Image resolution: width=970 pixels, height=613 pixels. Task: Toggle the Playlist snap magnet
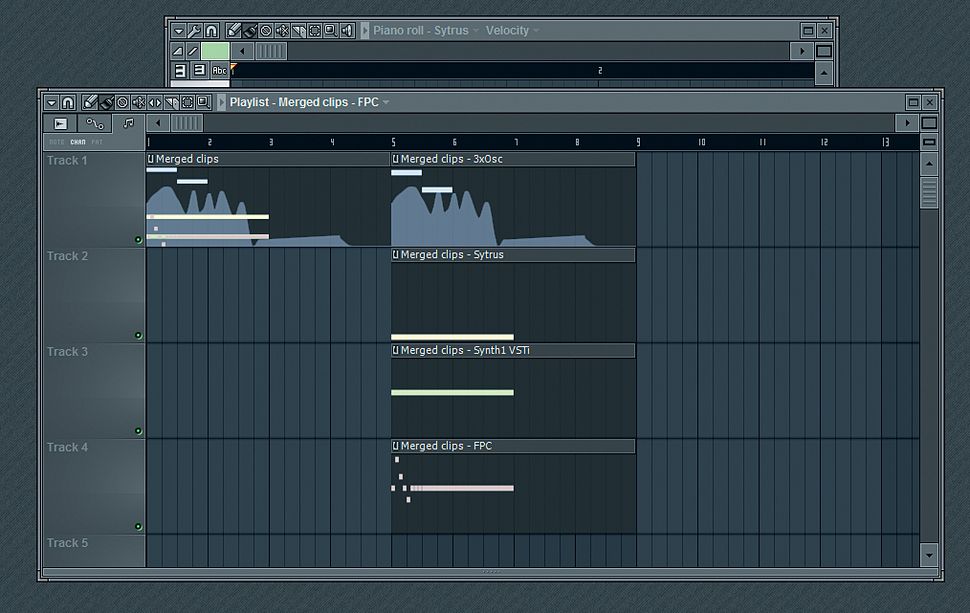(x=68, y=102)
